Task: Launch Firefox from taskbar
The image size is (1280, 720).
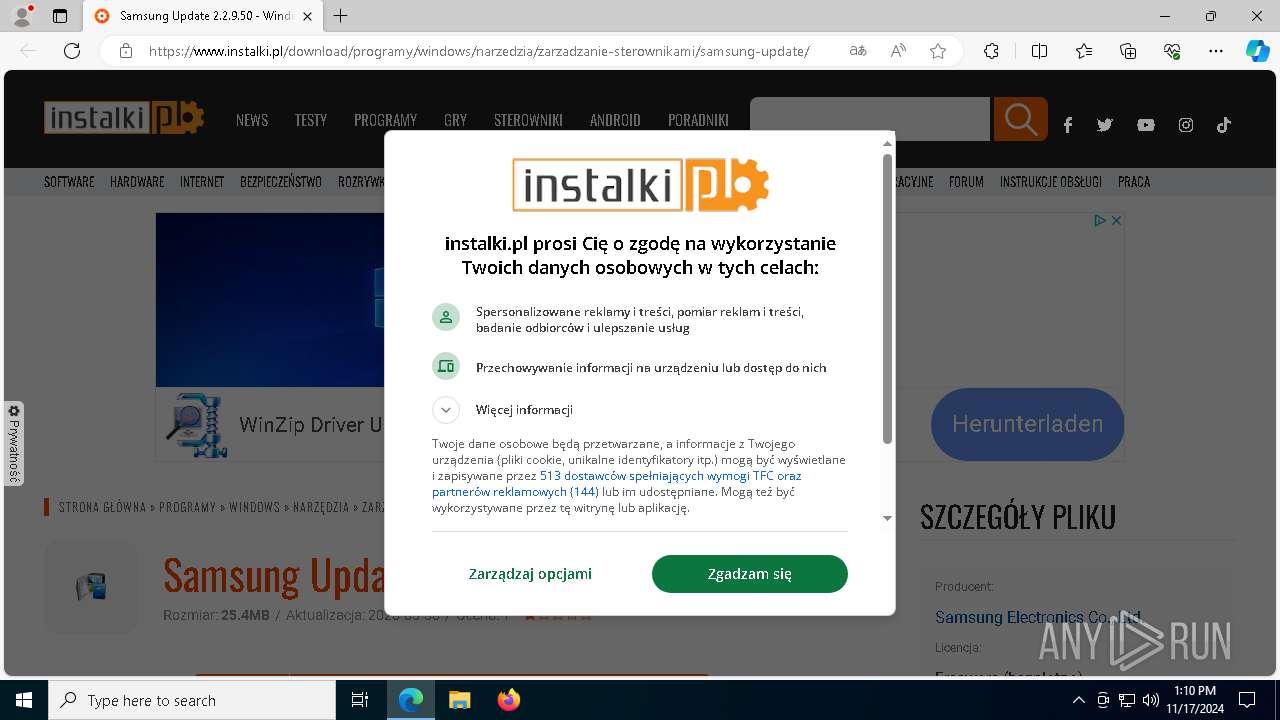Action: (x=508, y=700)
